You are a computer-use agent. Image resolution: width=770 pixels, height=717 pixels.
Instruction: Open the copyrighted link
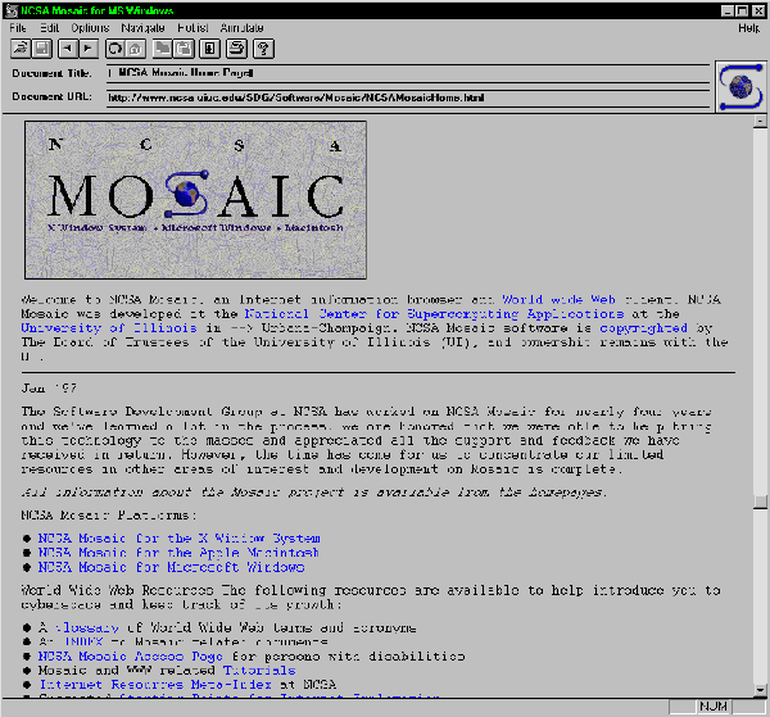[643, 328]
